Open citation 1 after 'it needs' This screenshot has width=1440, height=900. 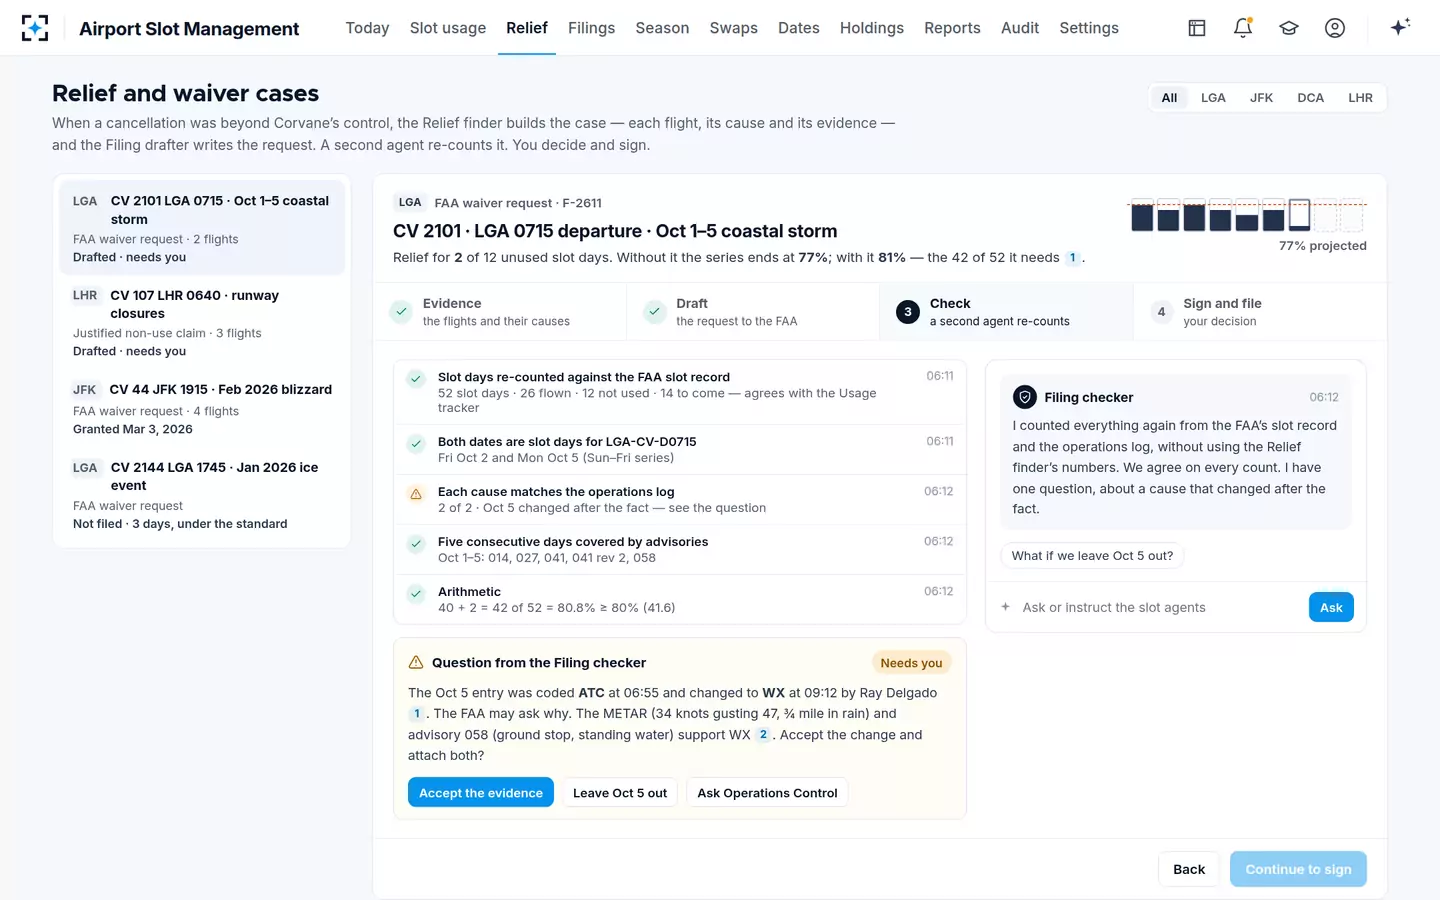coord(1073,258)
